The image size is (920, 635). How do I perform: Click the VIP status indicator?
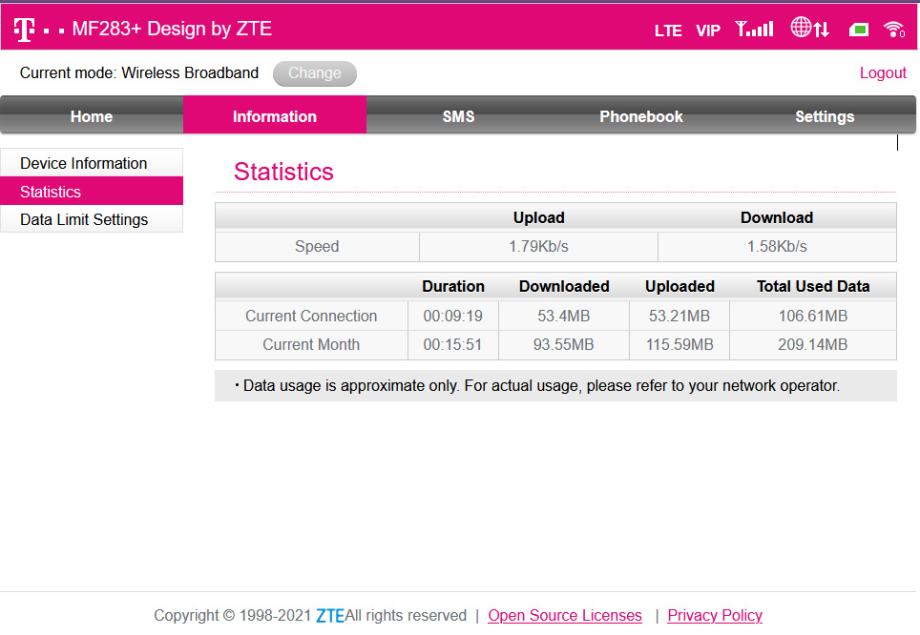point(708,24)
